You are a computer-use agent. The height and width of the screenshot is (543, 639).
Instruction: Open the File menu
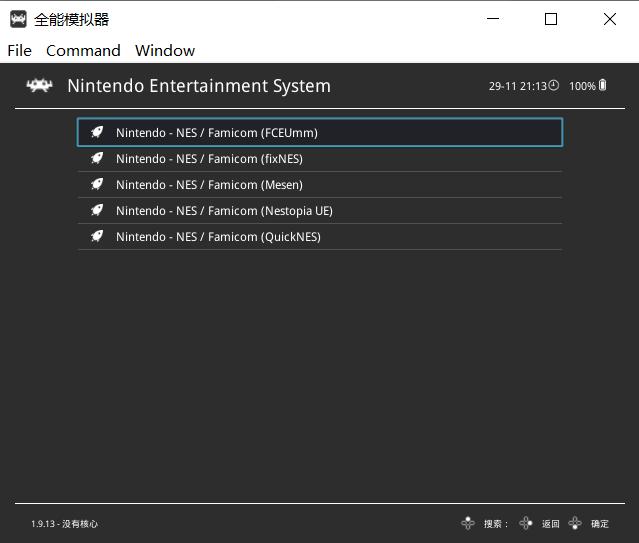19,50
